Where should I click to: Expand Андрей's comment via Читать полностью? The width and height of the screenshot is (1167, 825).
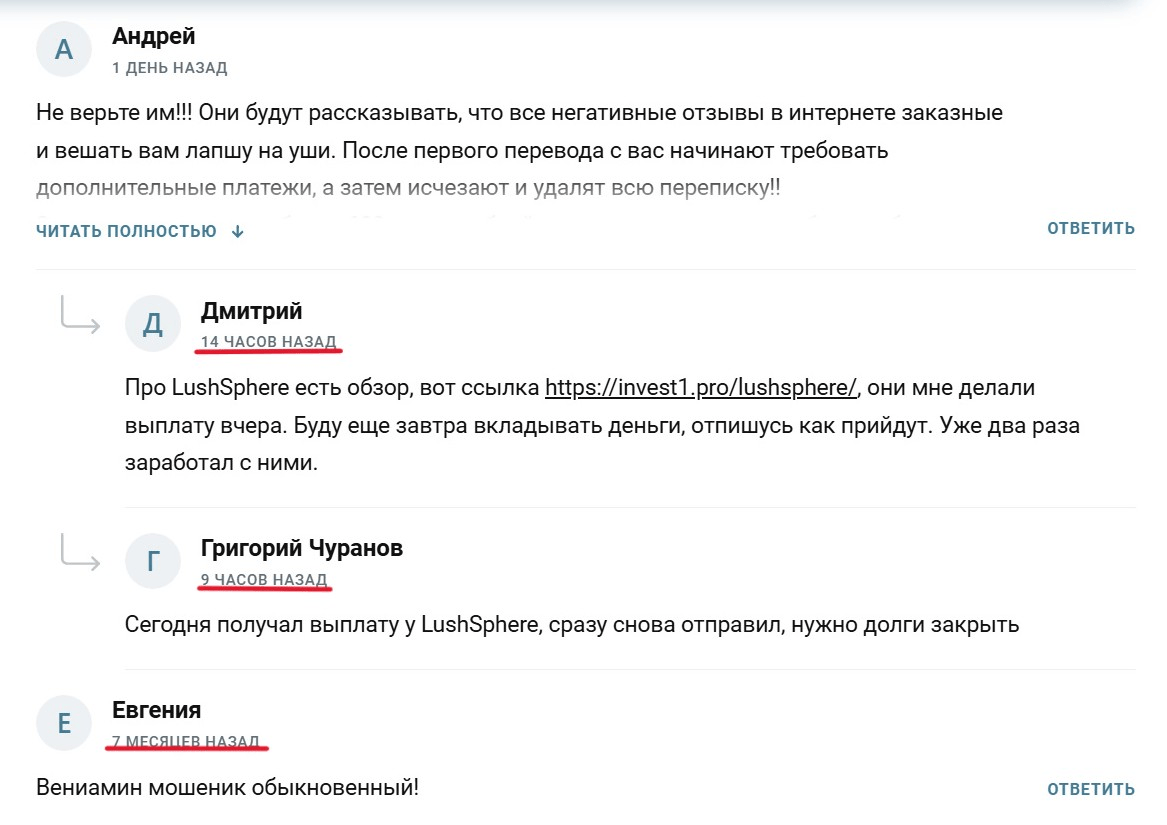click(126, 231)
